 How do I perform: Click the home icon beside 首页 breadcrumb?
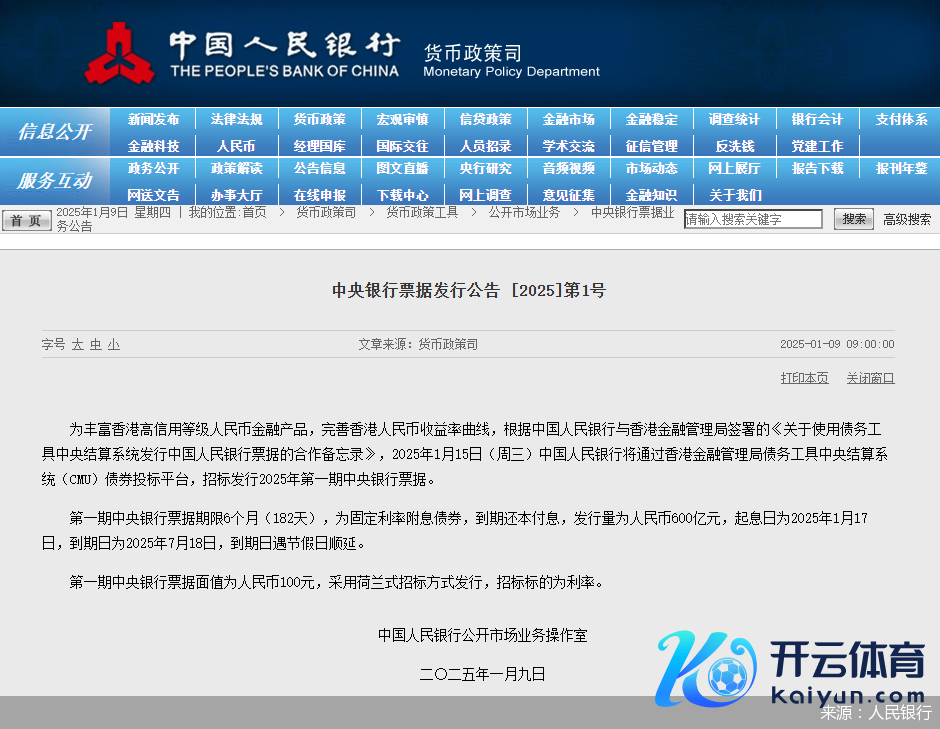26,220
